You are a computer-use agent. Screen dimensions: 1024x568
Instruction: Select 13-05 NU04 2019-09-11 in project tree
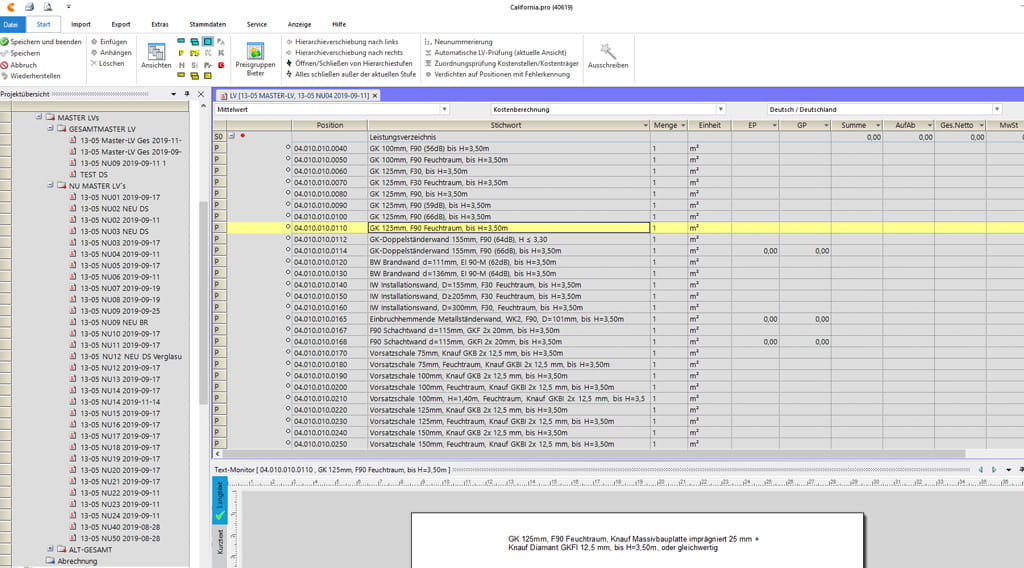tap(119, 254)
